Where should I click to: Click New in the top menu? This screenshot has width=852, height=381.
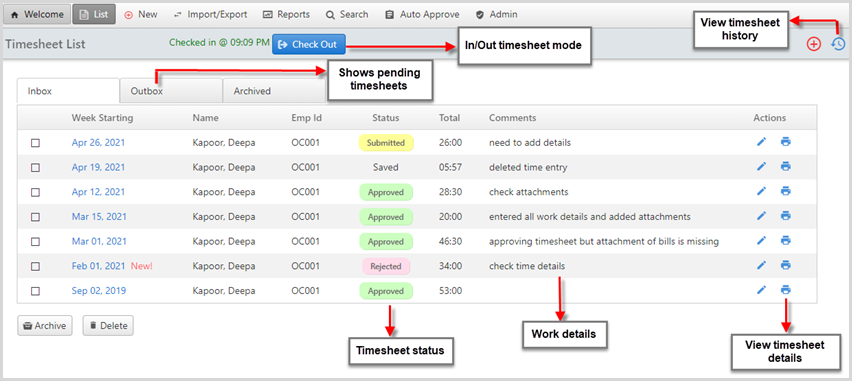click(141, 15)
